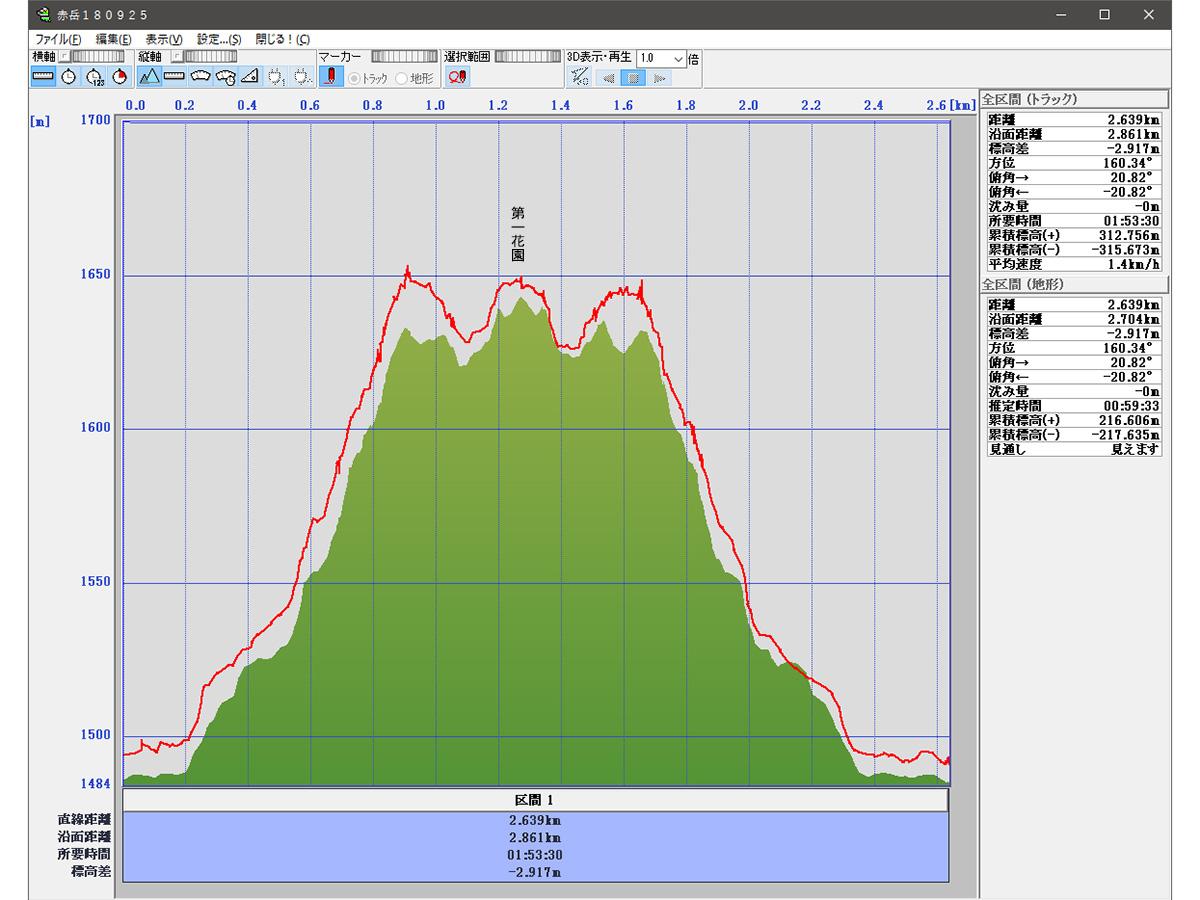Switch horizontal axis to the clock time icon
Screen dimensions: 1200x900
tap(69, 77)
